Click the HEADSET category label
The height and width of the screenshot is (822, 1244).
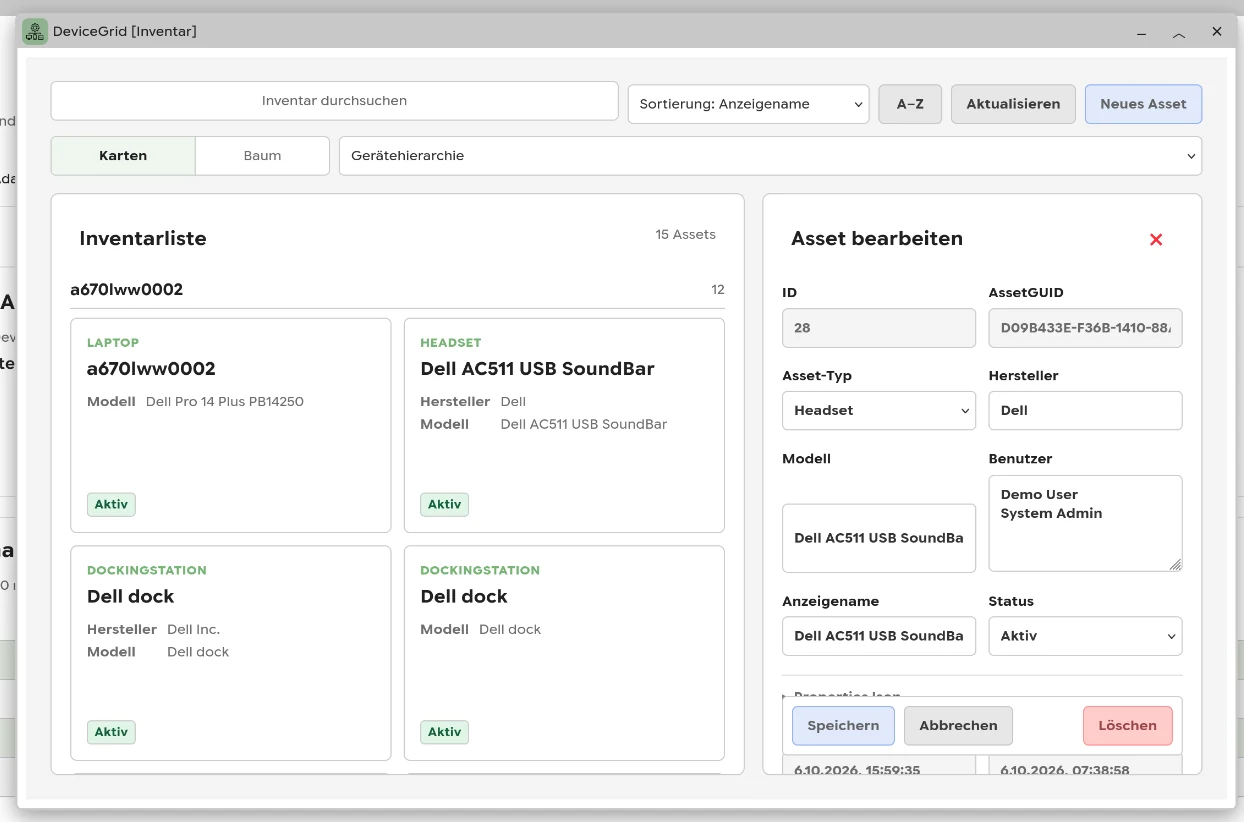(x=451, y=343)
